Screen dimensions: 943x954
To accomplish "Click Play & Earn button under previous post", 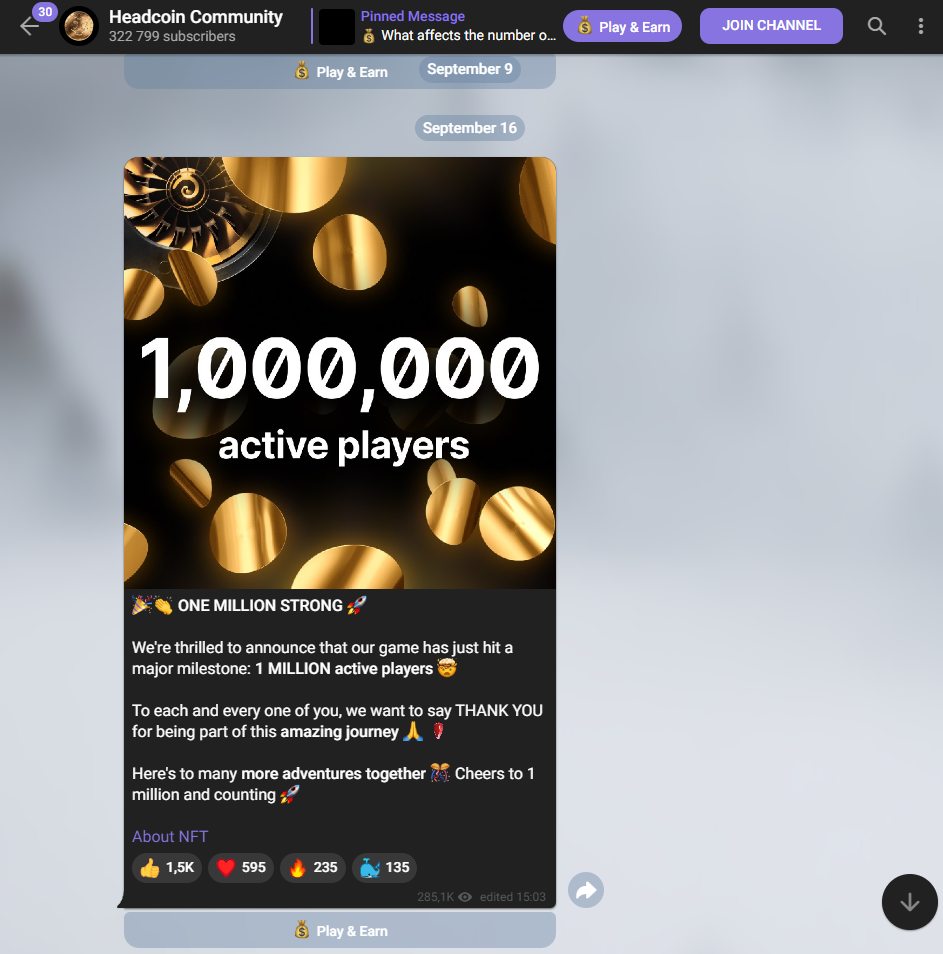I will [x=339, y=72].
